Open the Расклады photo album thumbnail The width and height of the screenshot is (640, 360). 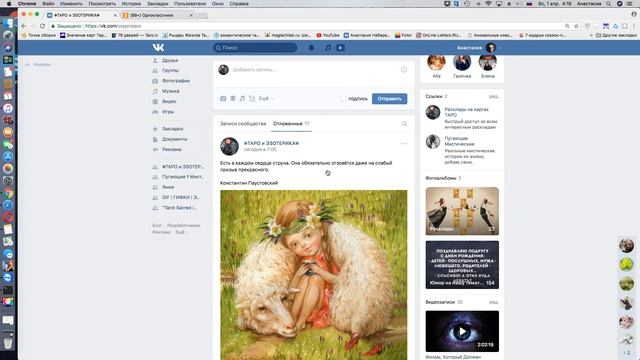[462, 211]
